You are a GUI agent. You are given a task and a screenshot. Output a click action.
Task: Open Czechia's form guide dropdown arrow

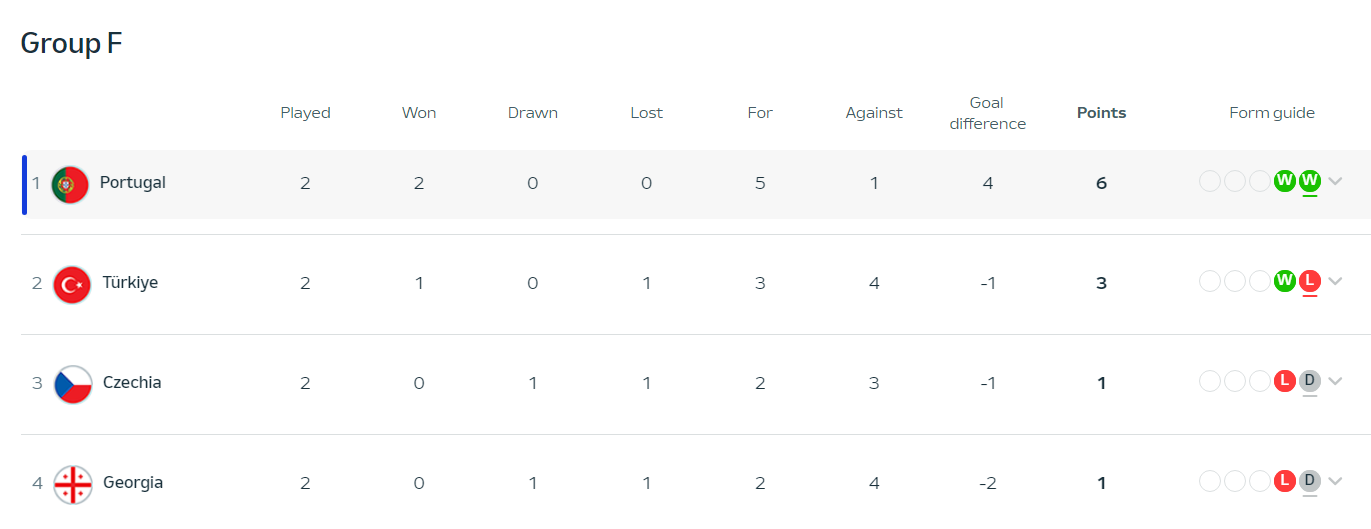(1335, 381)
